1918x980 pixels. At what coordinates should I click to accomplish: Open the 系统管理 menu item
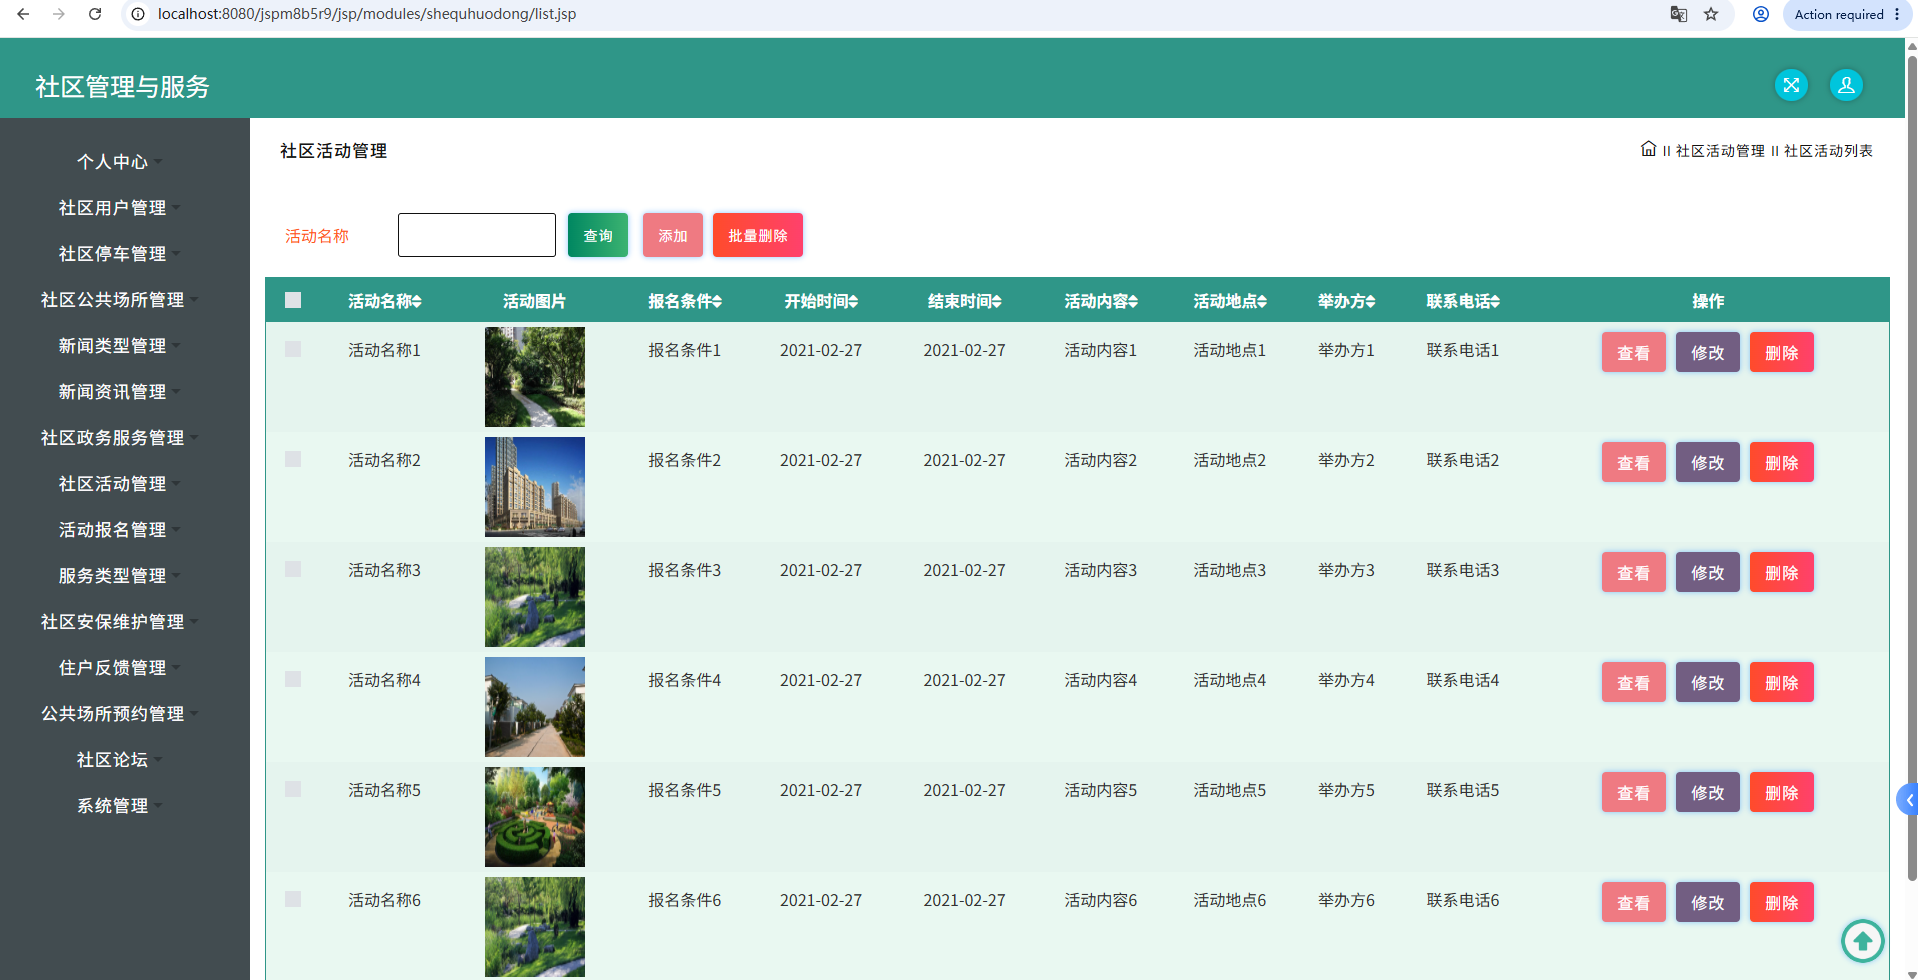click(119, 806)
